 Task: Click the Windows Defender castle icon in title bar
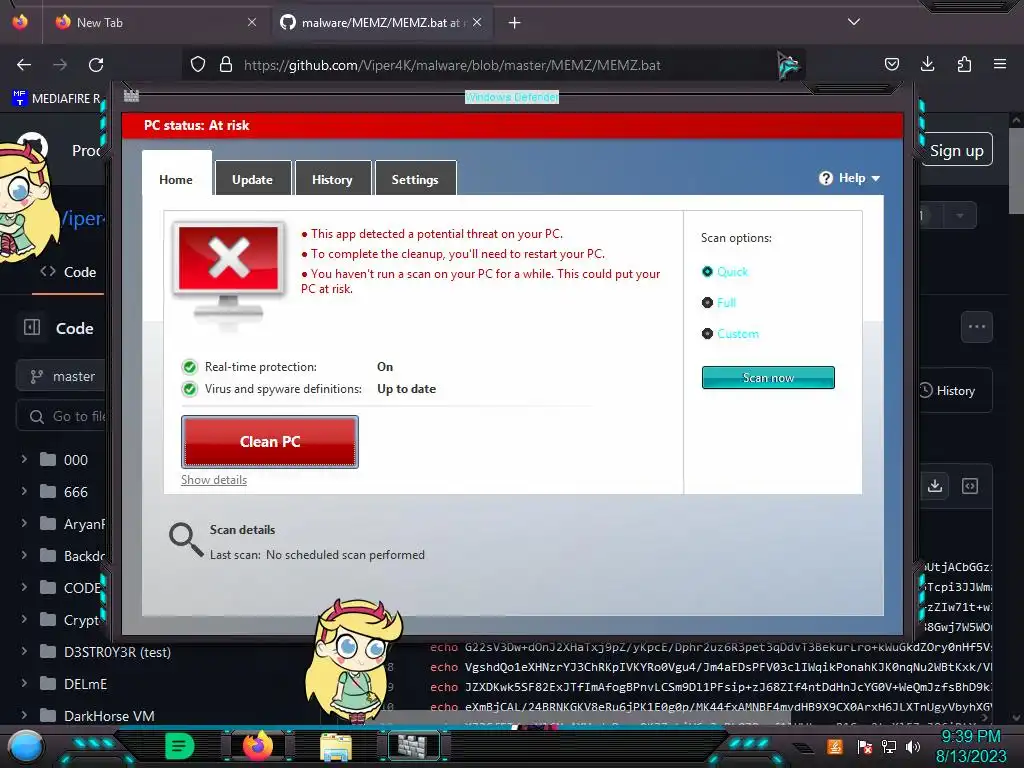(x=131, y=96)
